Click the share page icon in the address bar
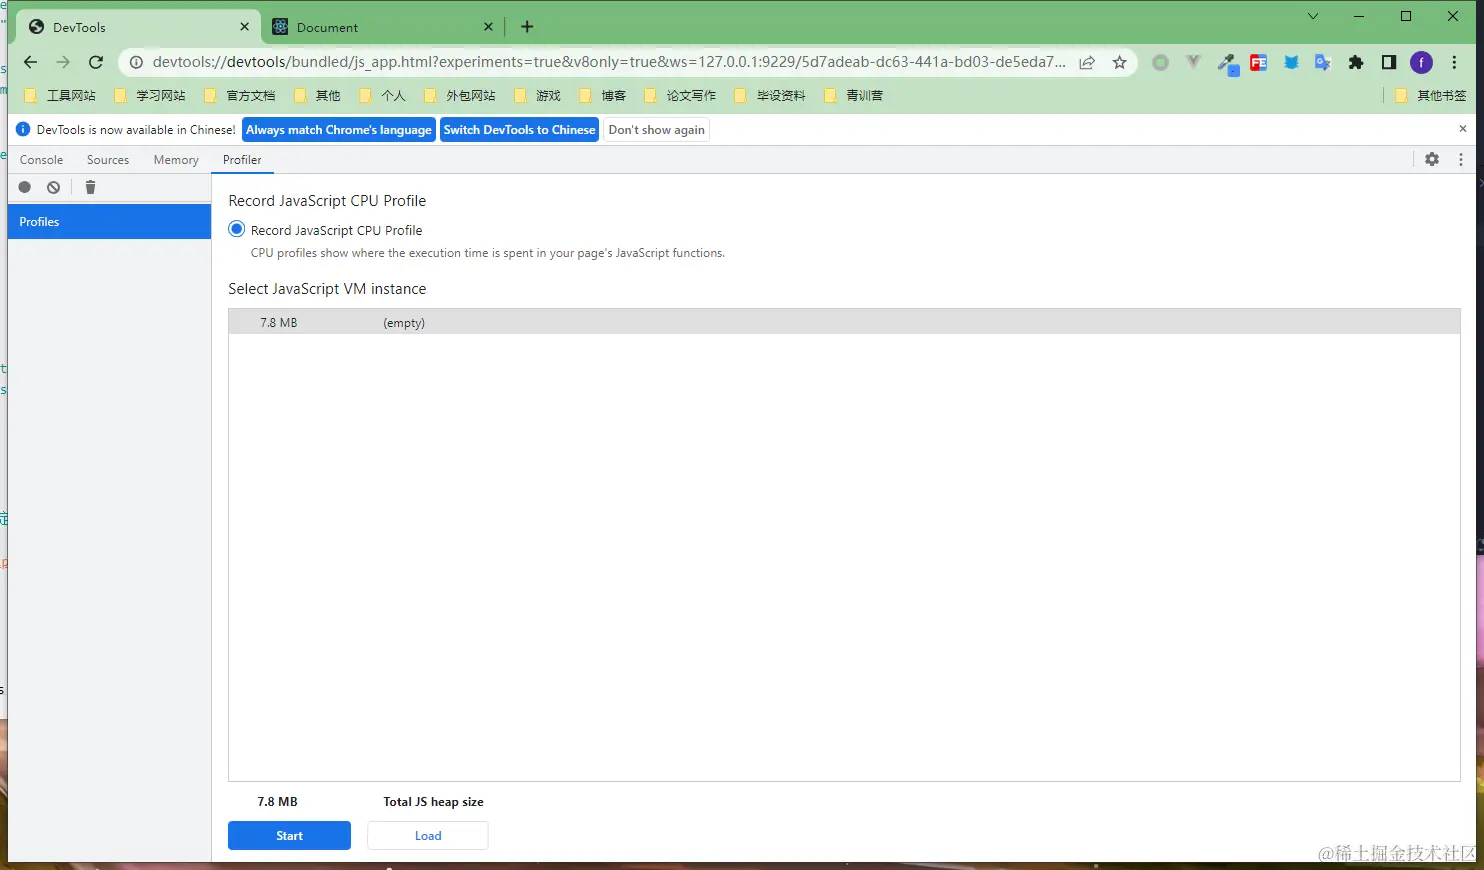The height and width of the screenshot is (870, 1484). 1087,62
